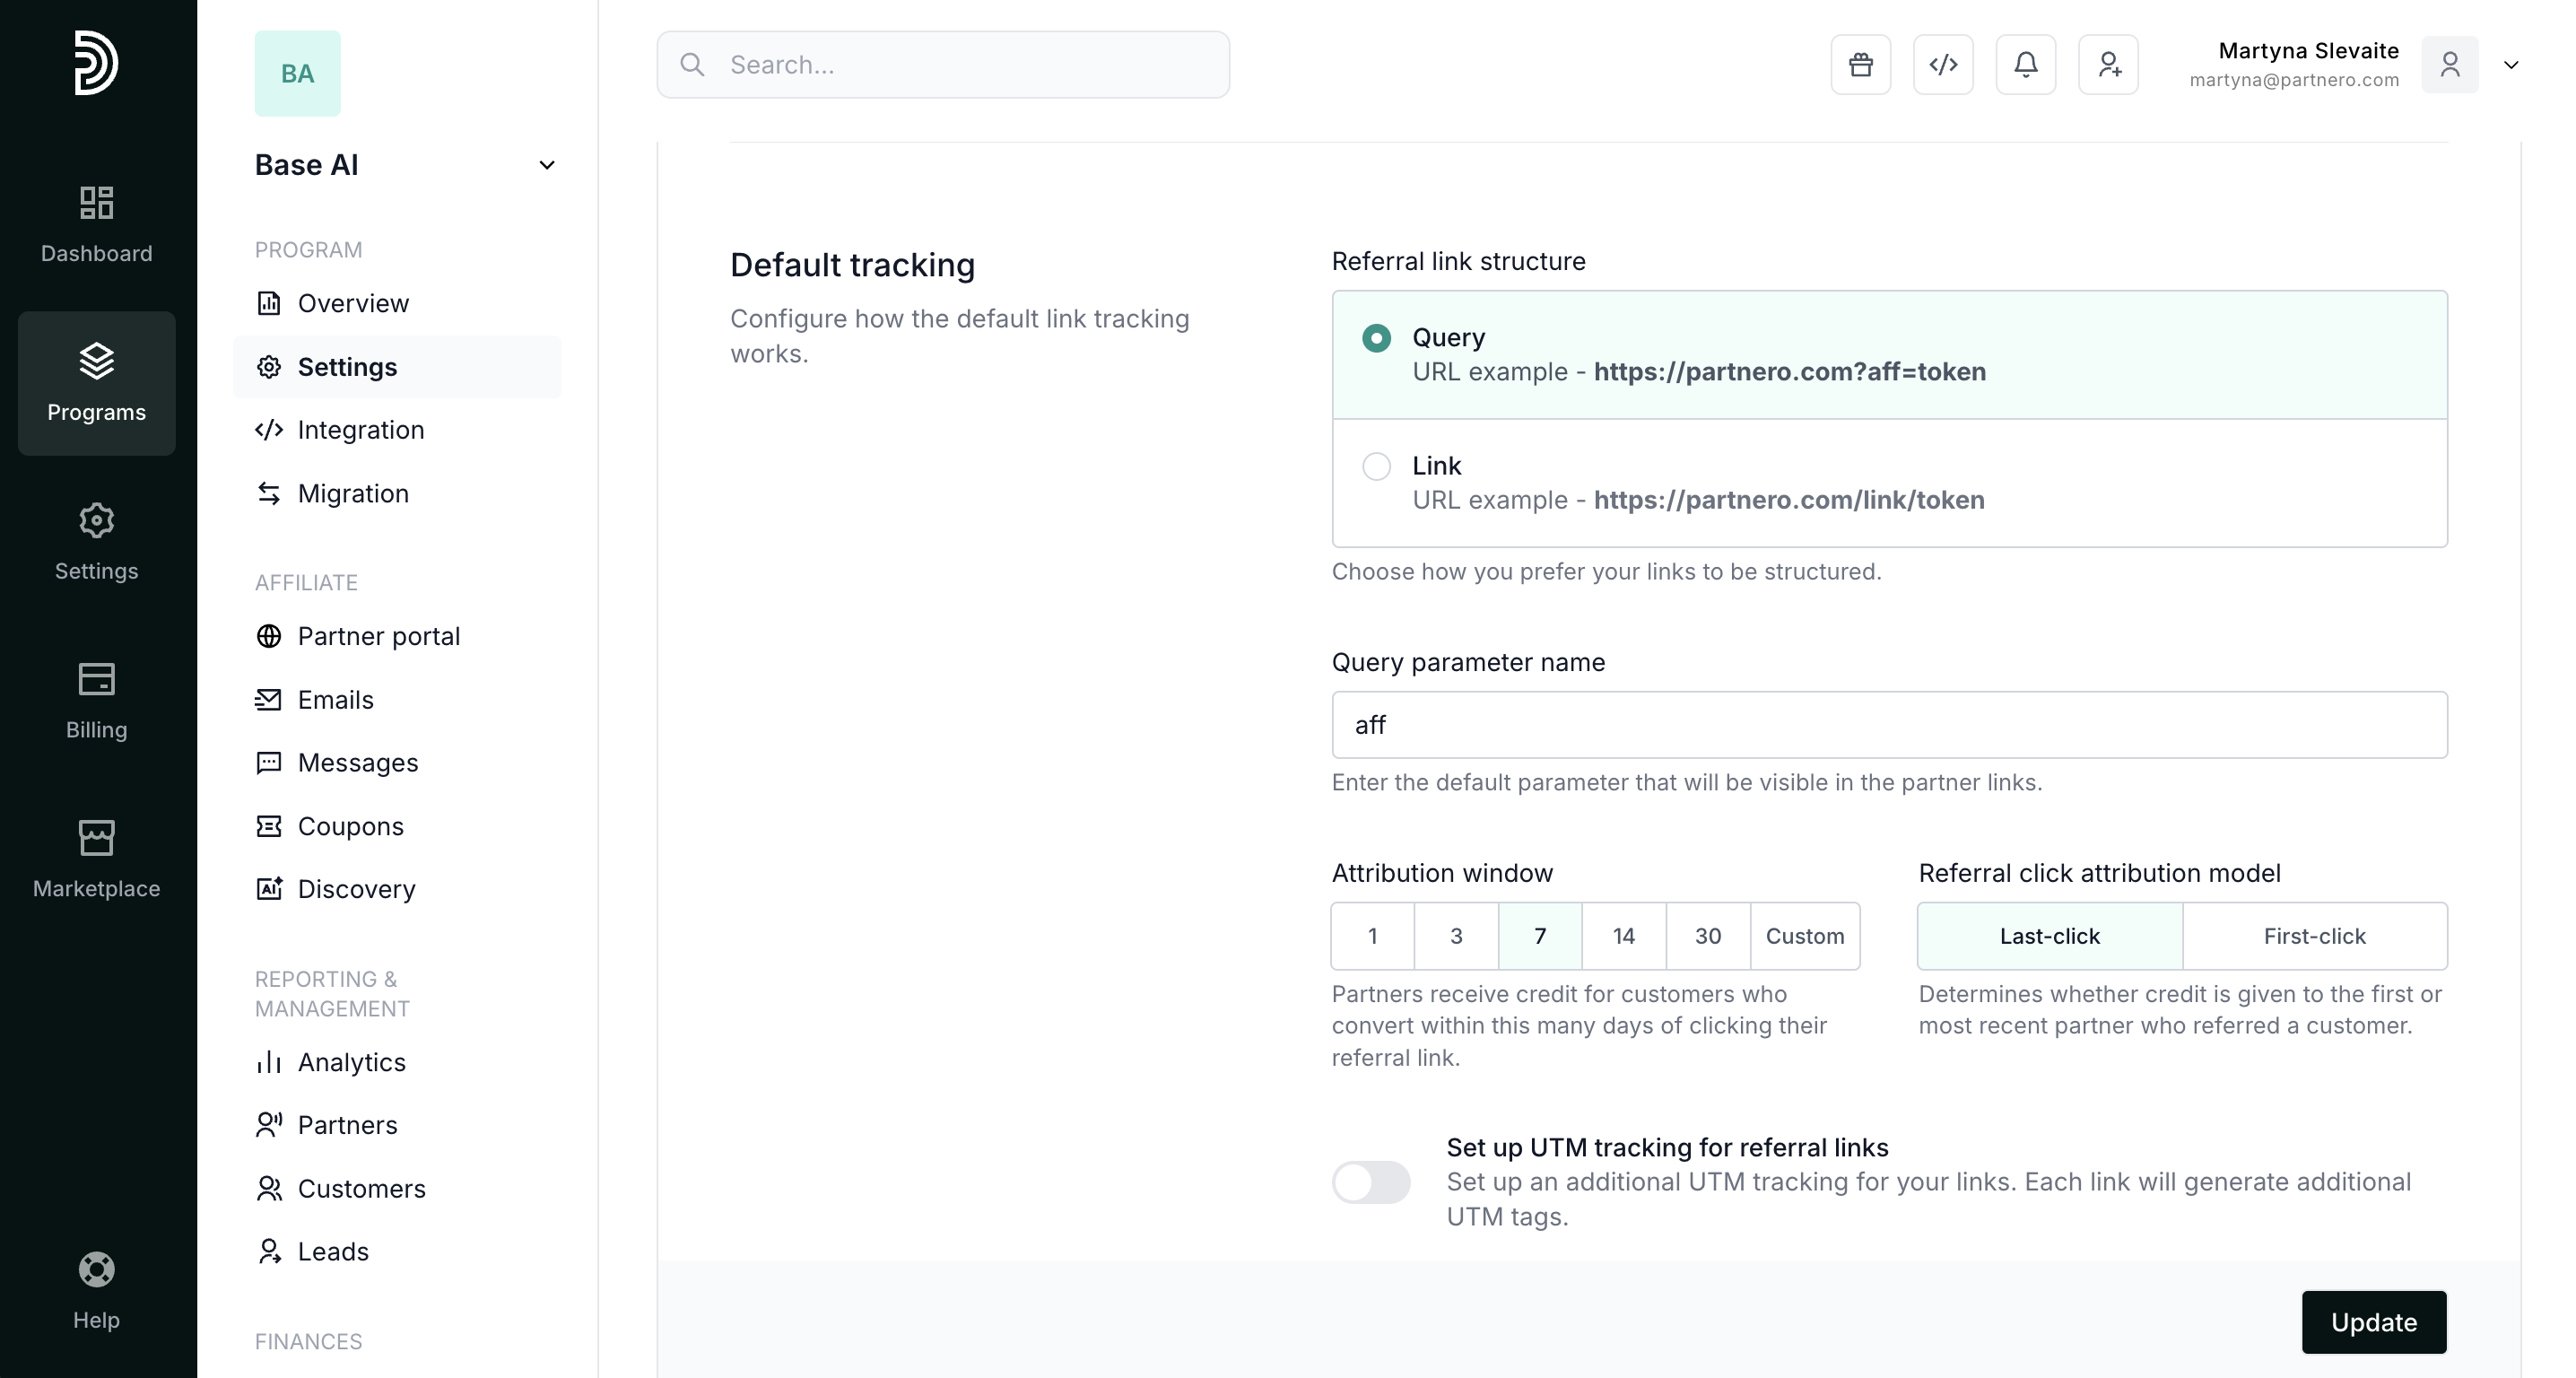Open the user account dropdown chevron
The width and height of the screenshot is (2576, 1378).
click(2510, 65)
